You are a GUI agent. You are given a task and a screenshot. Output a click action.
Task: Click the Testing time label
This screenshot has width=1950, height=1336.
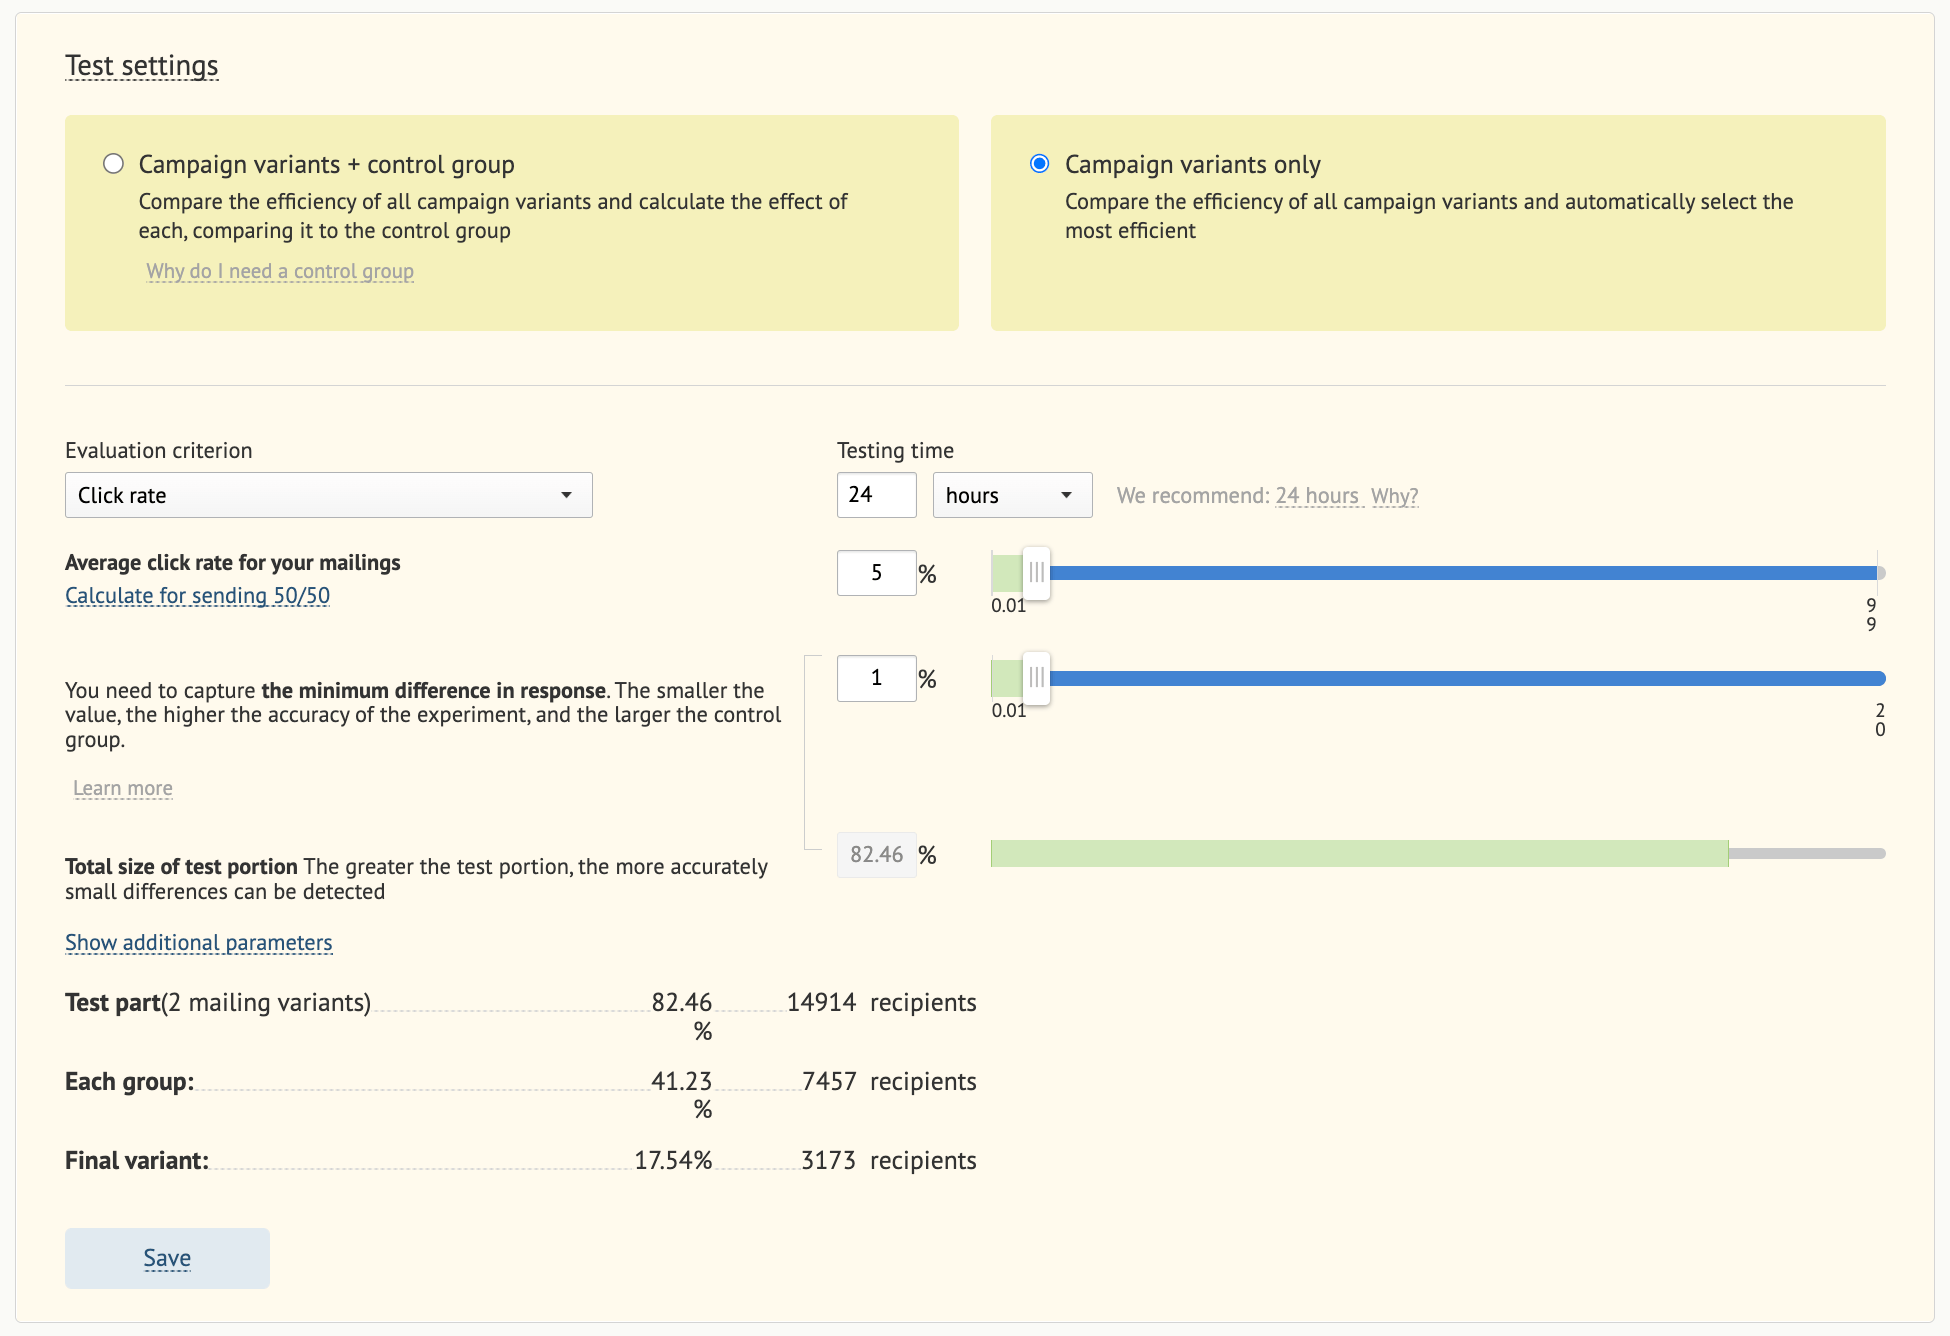(x=895, y=451)
